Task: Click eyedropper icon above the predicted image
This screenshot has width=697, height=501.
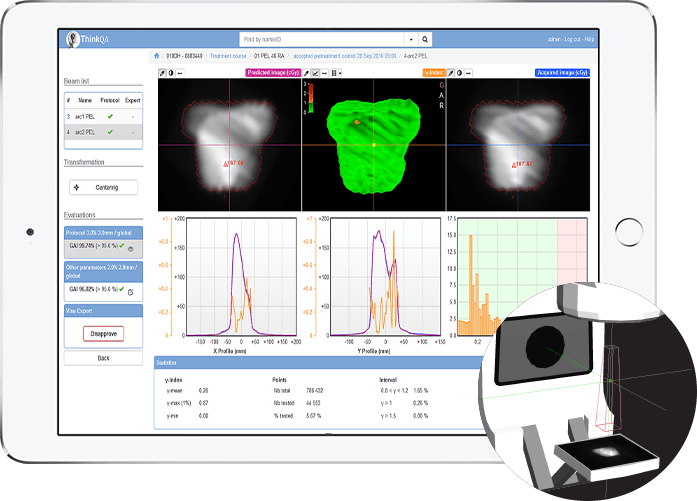Action: pyautogui.click(x=163, y=73)
